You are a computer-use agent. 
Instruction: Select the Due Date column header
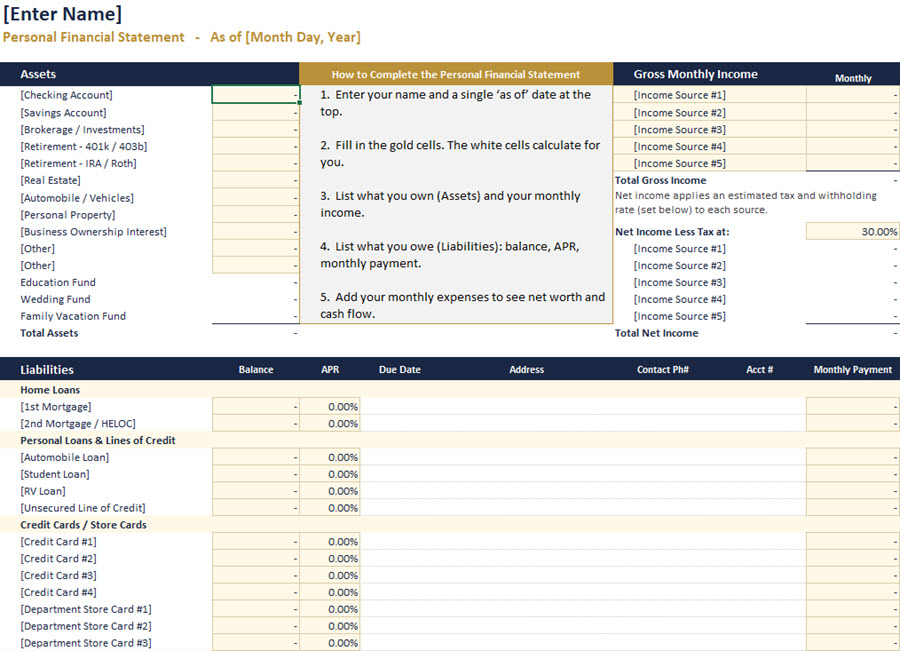(399, 369)
